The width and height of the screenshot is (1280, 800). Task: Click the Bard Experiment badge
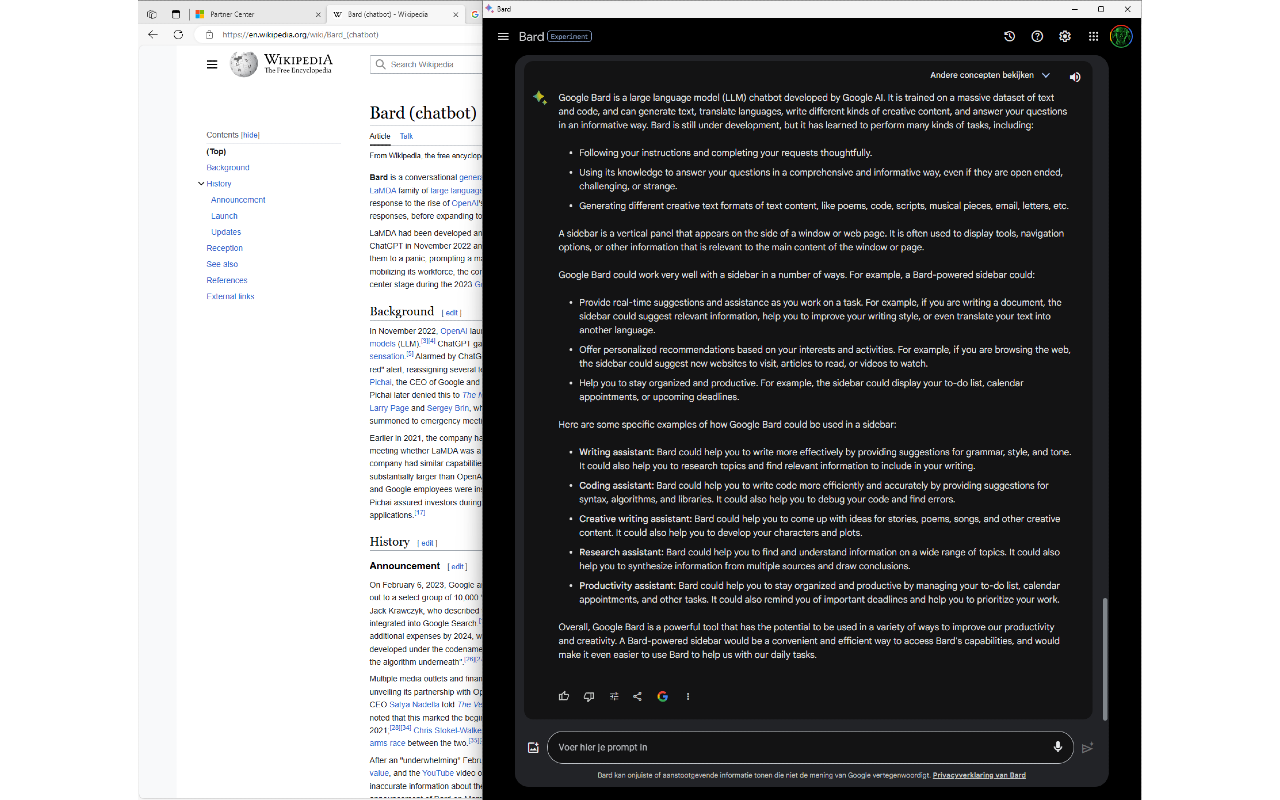[x=570, y=37]
